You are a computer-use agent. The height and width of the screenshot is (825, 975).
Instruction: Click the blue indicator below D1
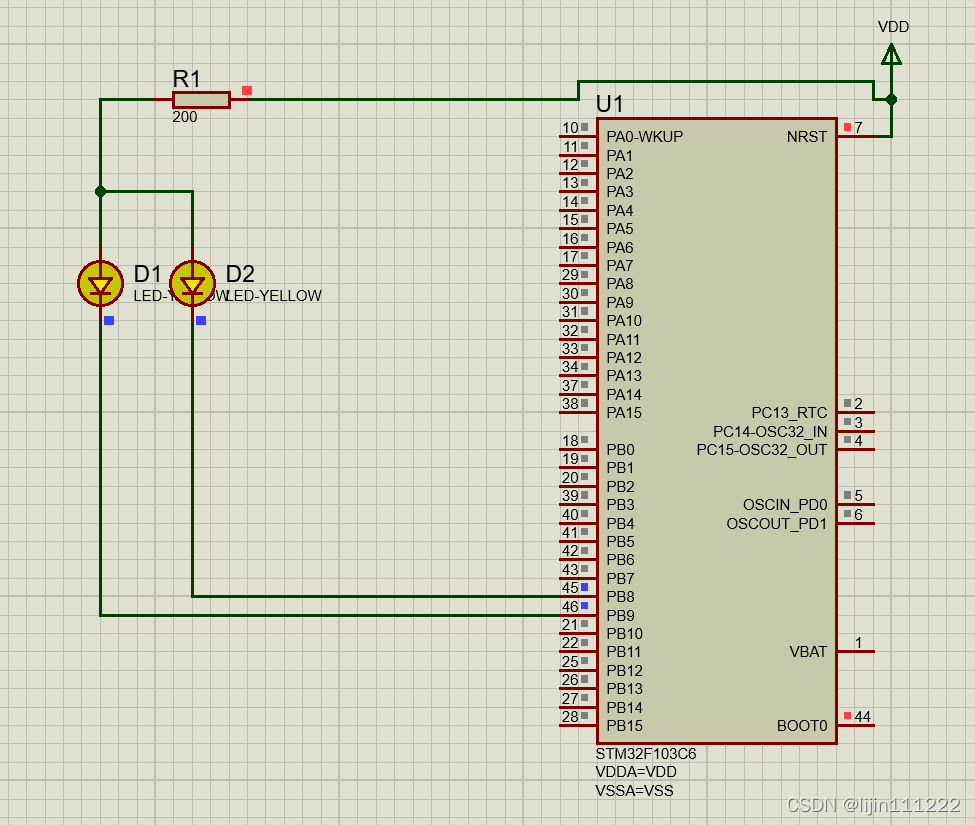(x=109, y=321)
